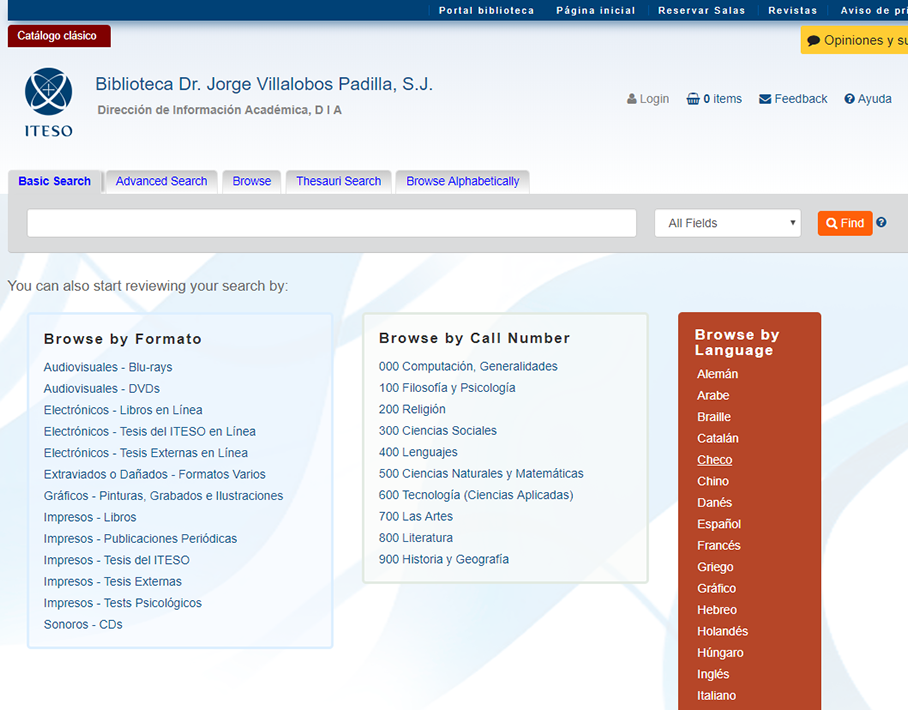Open call number 200 Religión
This screenshot has width=908, height=710.
[412, 409]
